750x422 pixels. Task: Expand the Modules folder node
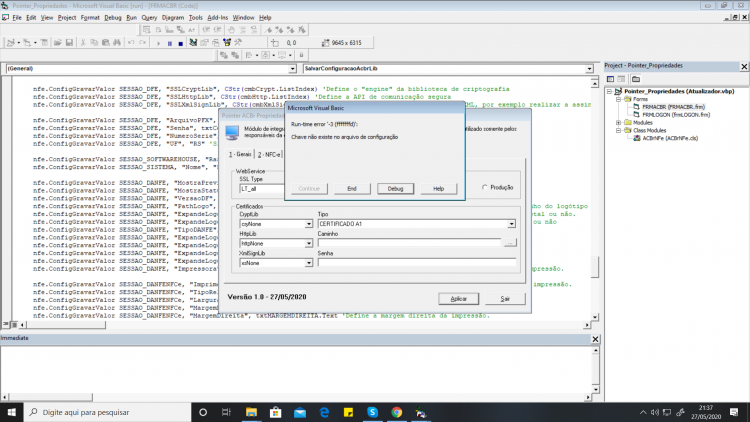pos(618,122)
